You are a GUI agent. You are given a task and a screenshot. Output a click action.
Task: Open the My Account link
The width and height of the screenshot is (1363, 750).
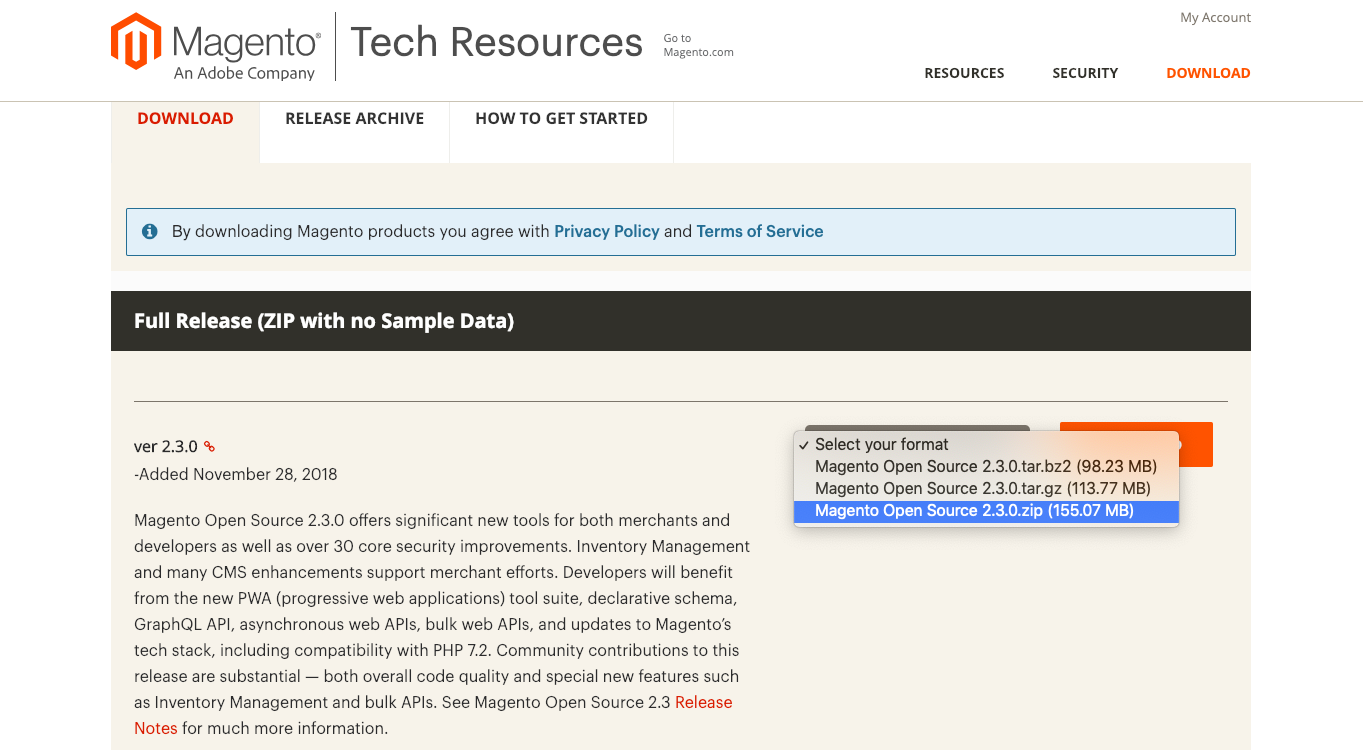click(x=1215, y=18)
